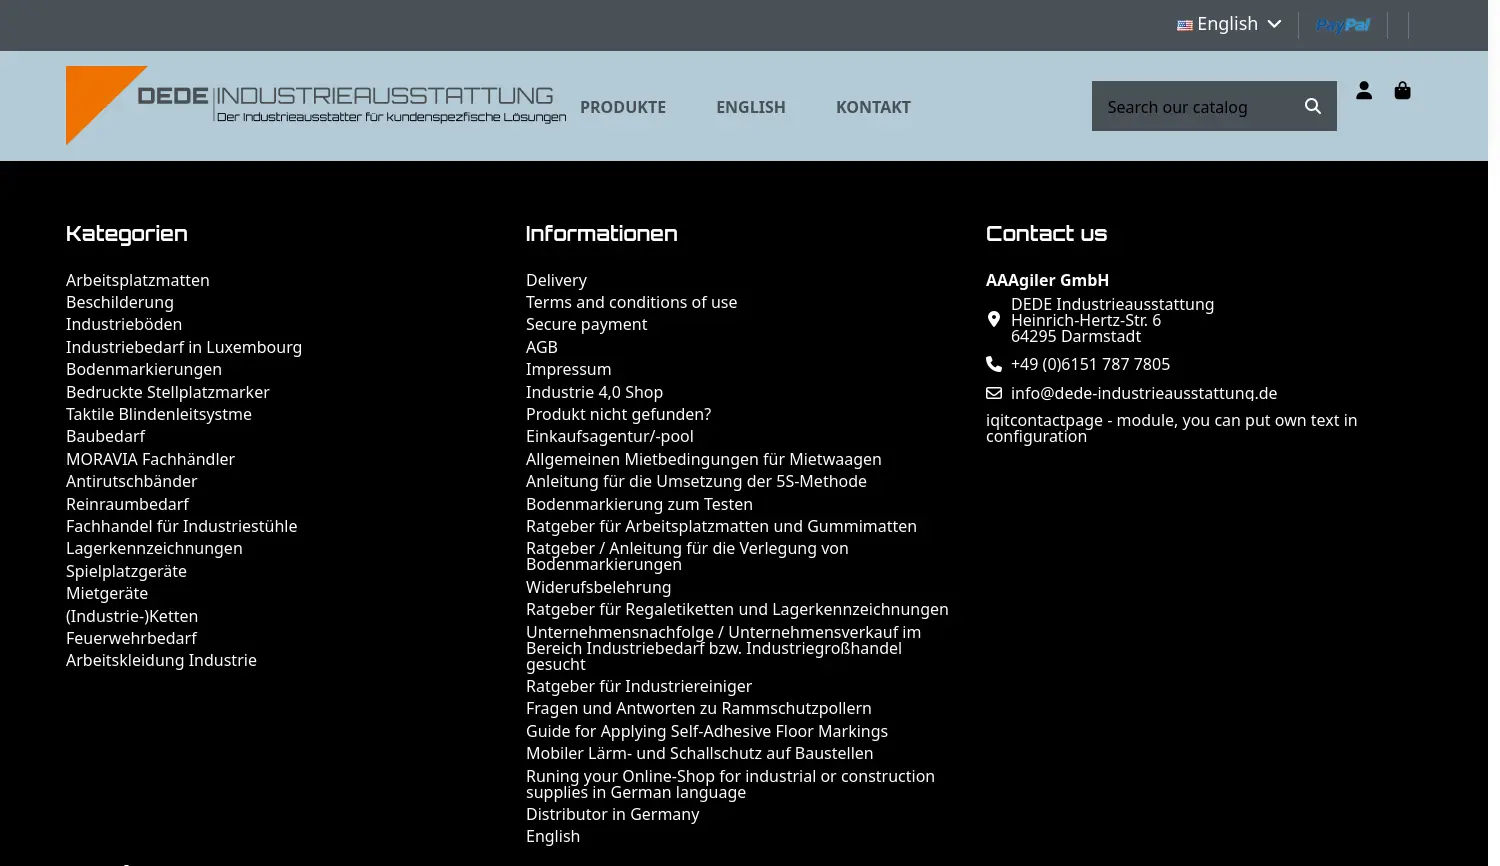1500x866 pixels.
Task: Open the AGB page
Action: coord(541,347)
